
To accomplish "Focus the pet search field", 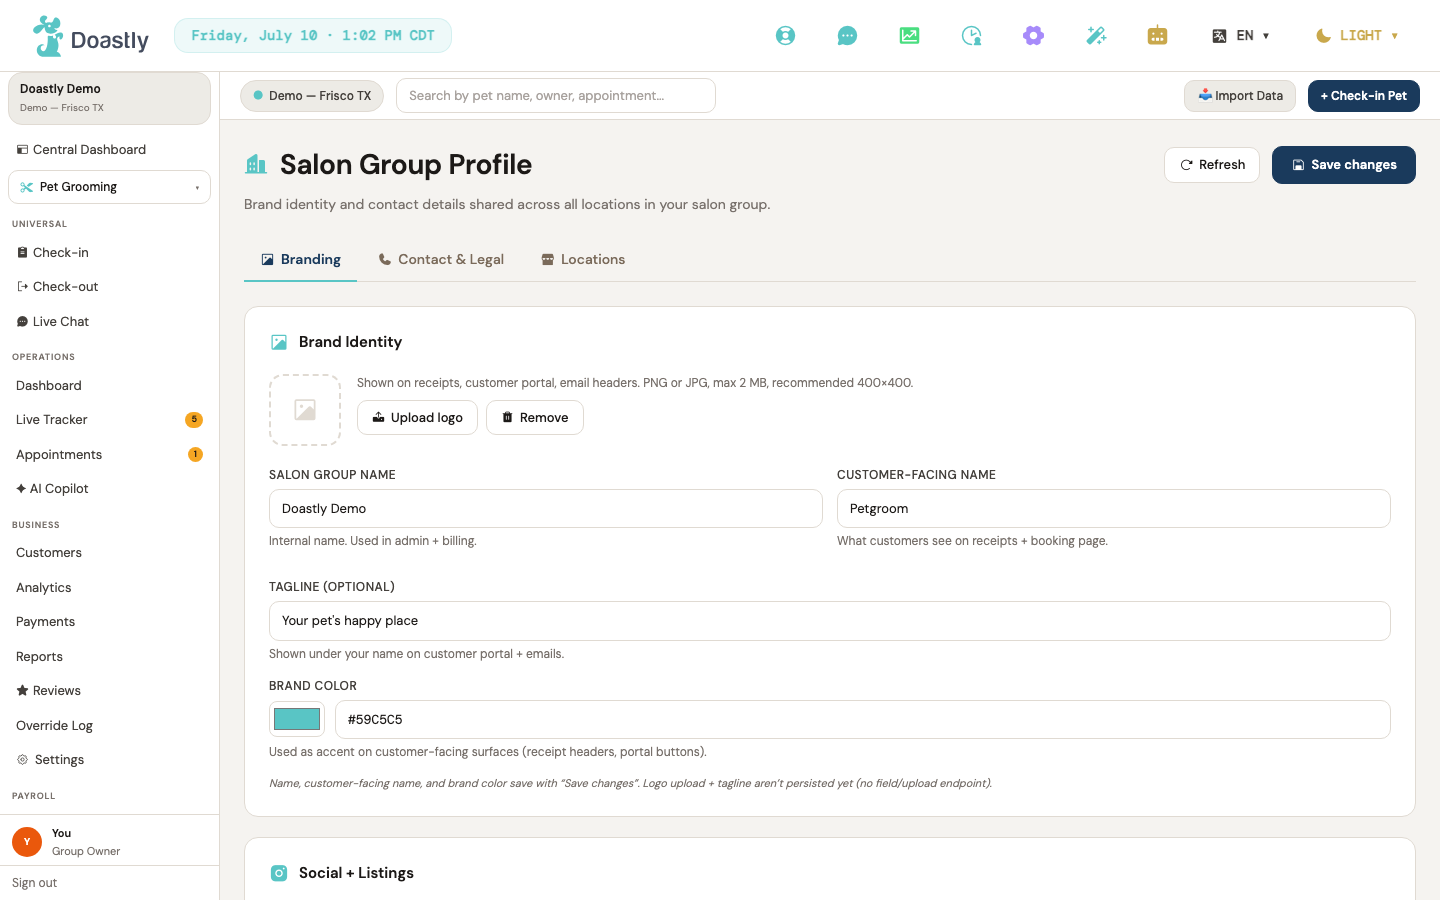I will coord(556,96).
